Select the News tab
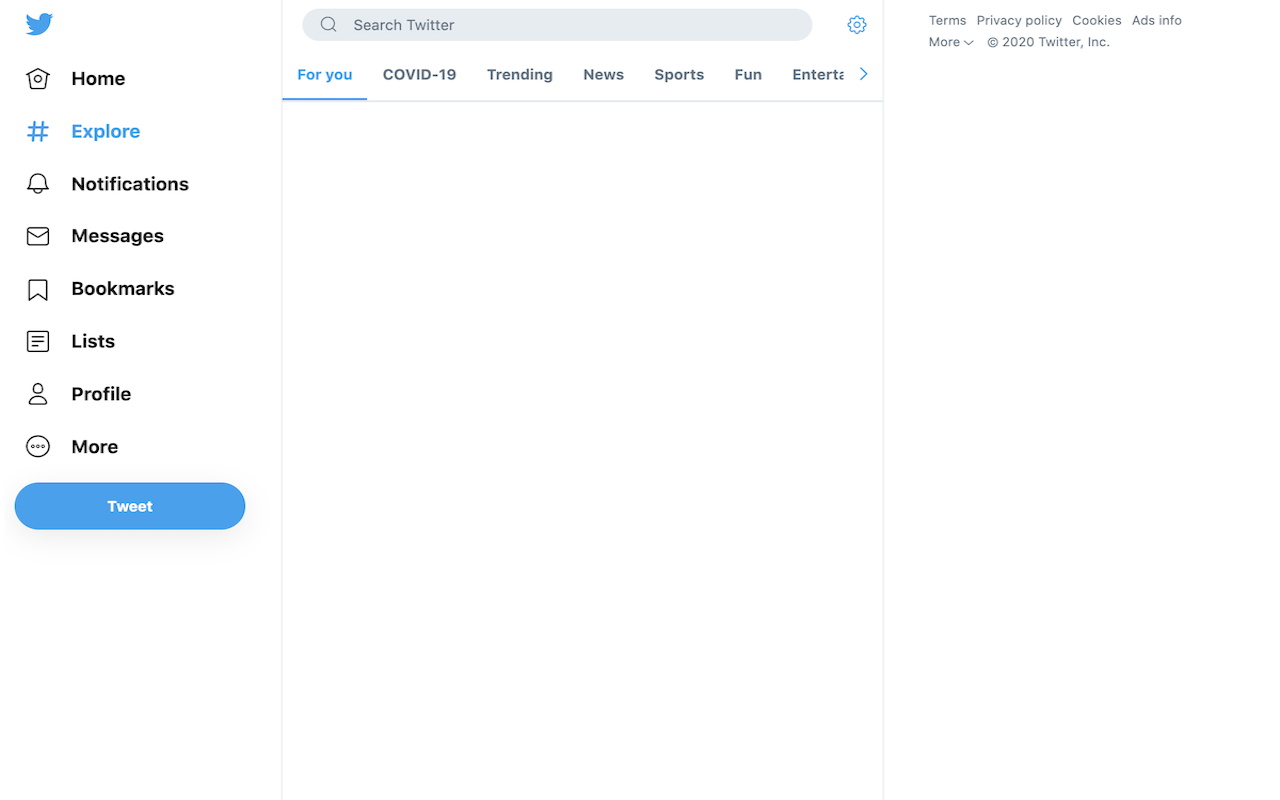 (x=604, y=75)
